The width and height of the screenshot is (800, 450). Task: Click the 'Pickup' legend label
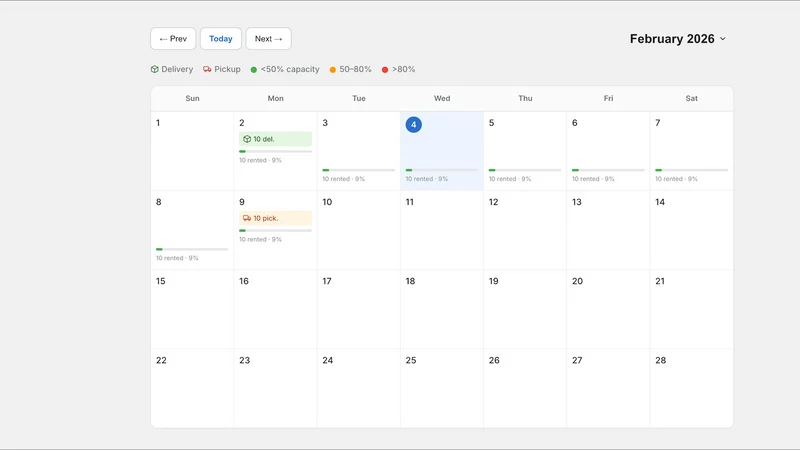pos(227,69)
